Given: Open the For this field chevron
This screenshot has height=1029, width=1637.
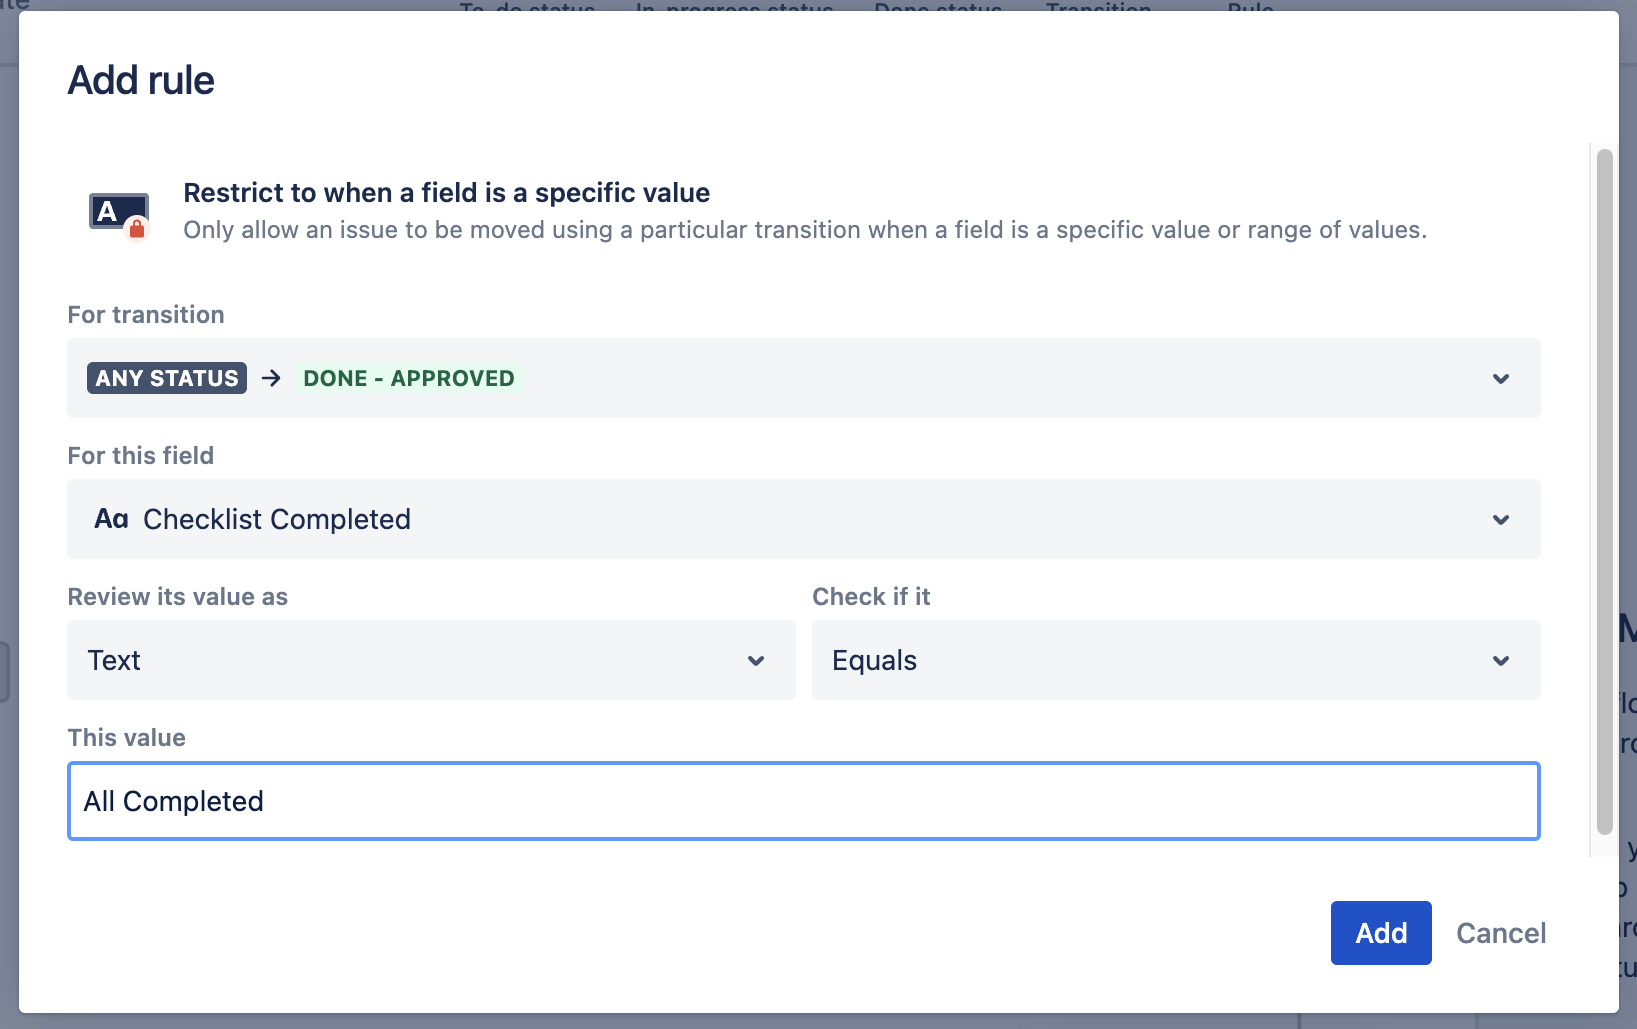Looking at the screenshot, I should click(1500, 519).
